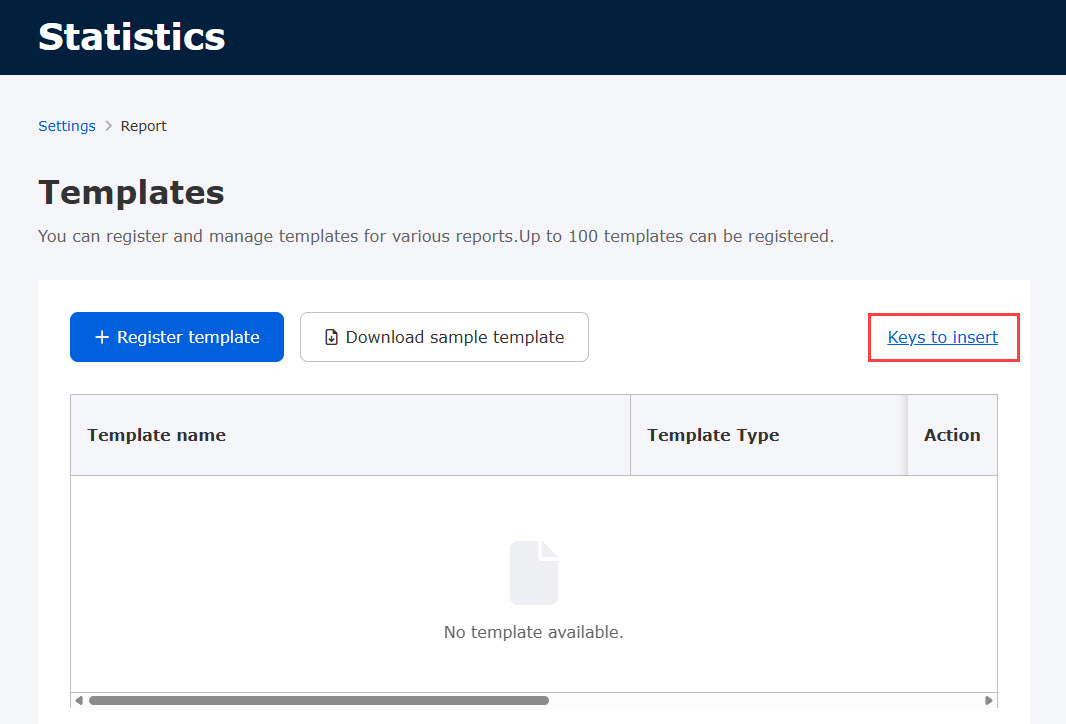Click the Statistics header title

(x=132, y=37)
